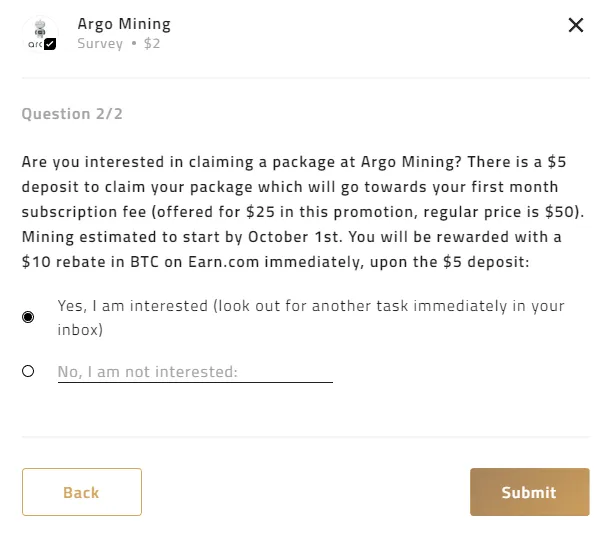Click the "Argo Mining" survey title
This screenshot has height=538, width=610.
tap(124, 24)
